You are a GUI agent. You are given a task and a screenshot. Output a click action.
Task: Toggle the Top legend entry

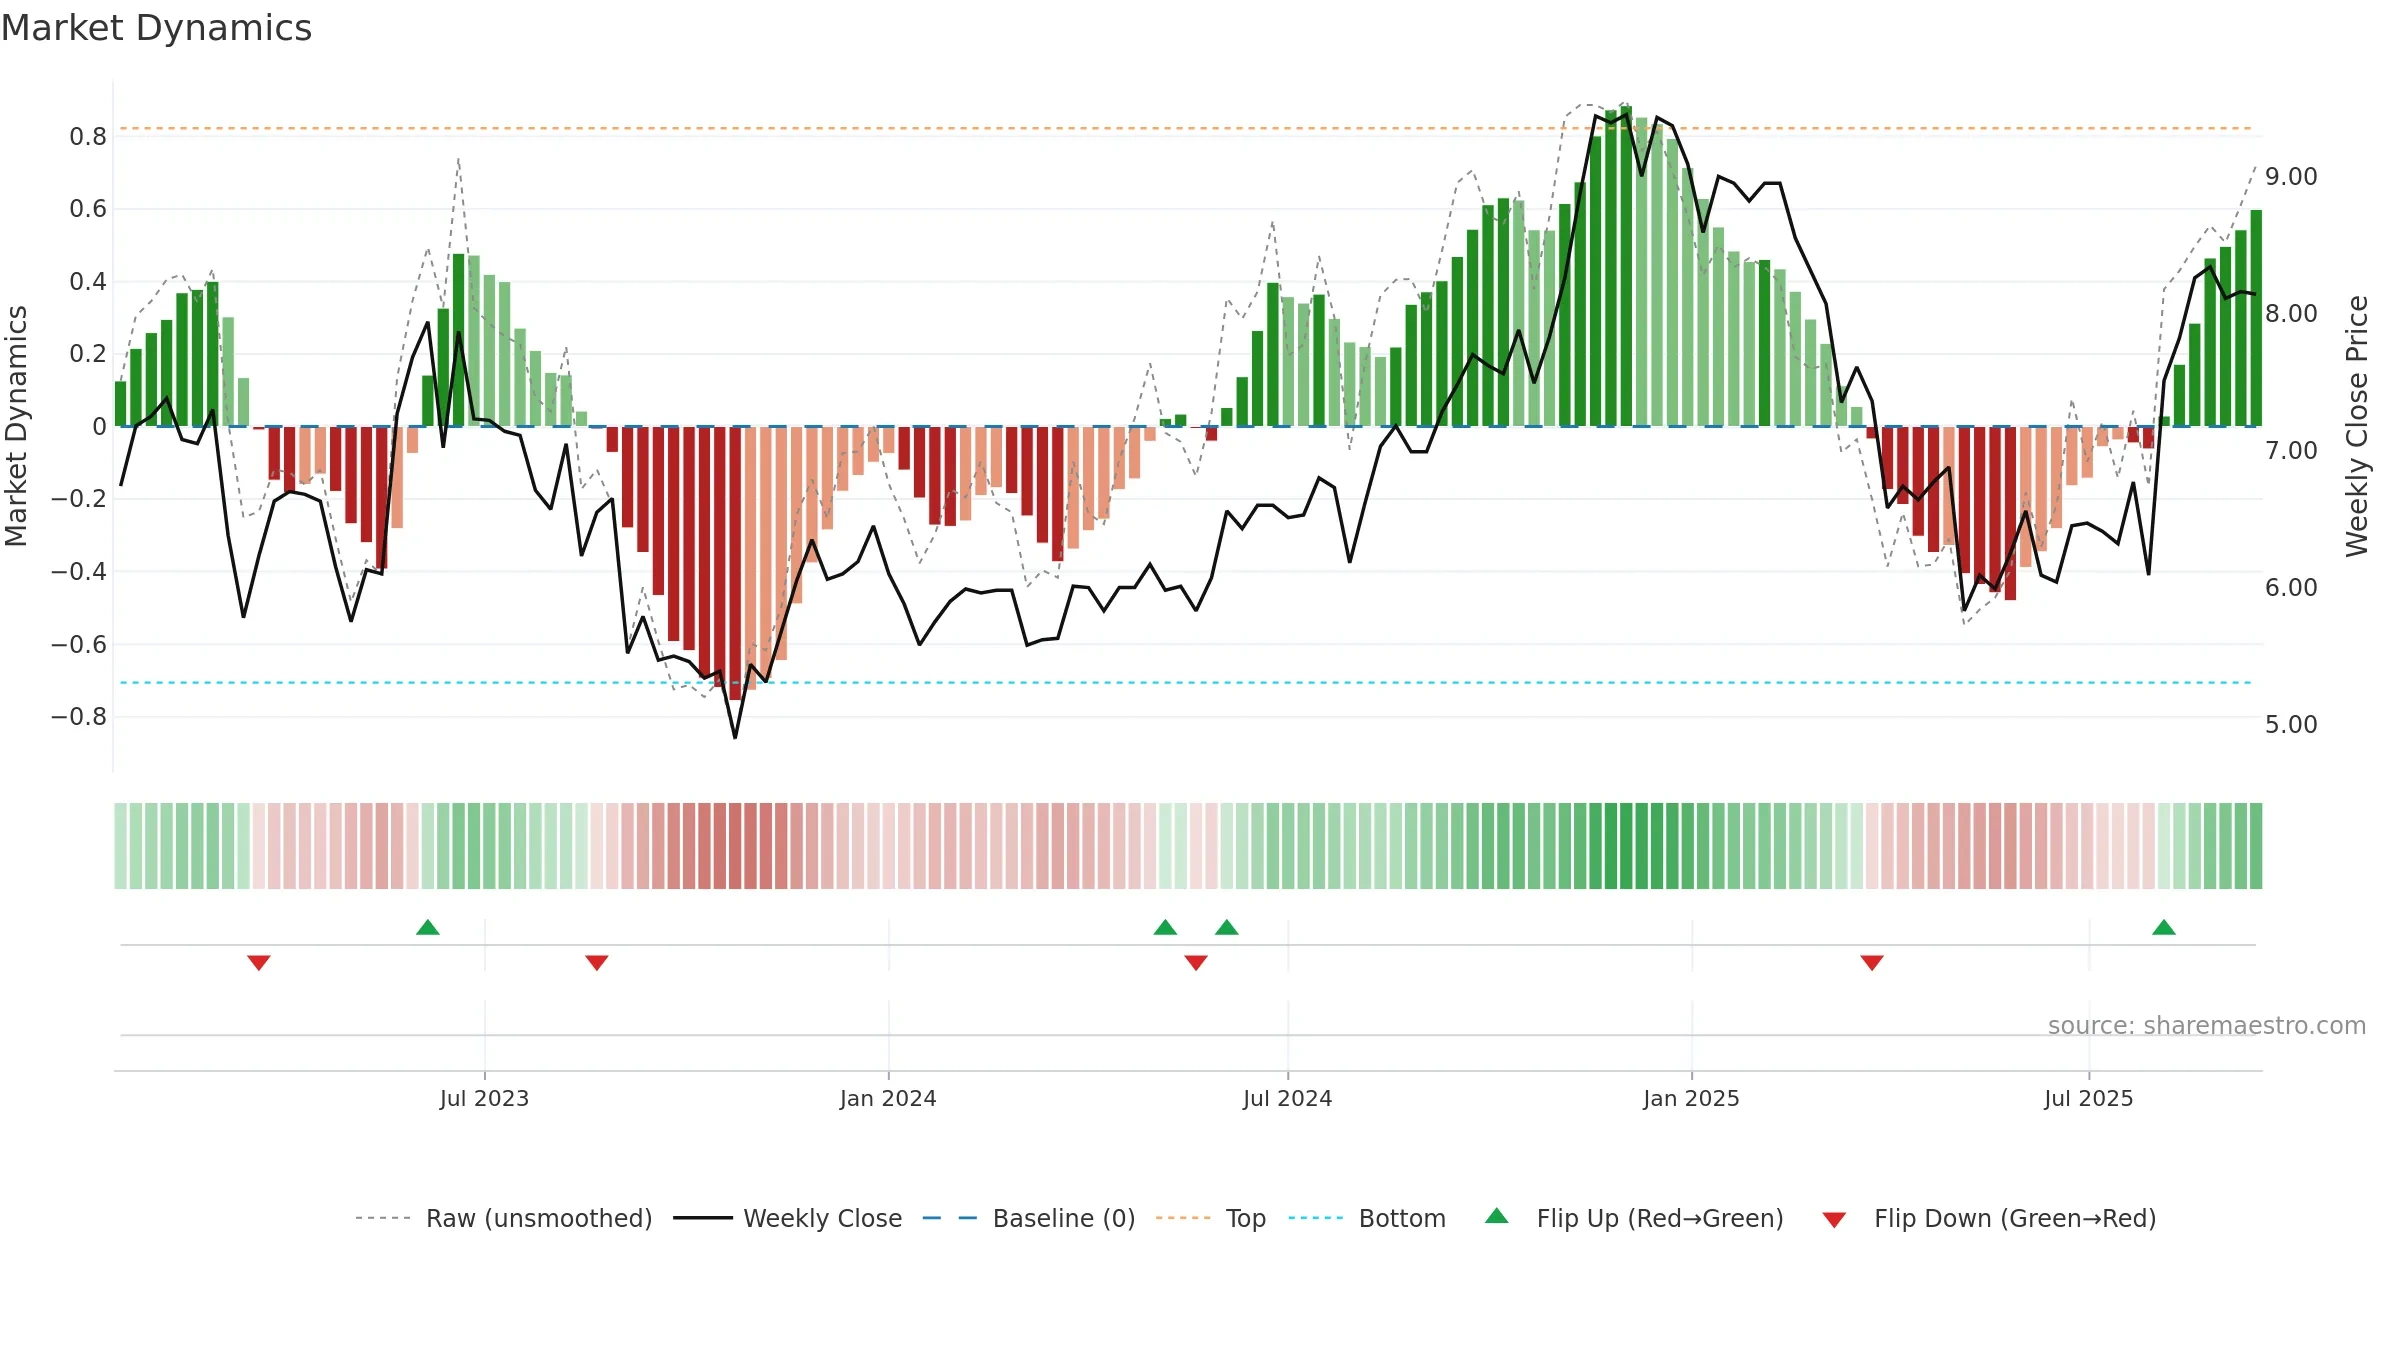click(x=1211, y=1218)
